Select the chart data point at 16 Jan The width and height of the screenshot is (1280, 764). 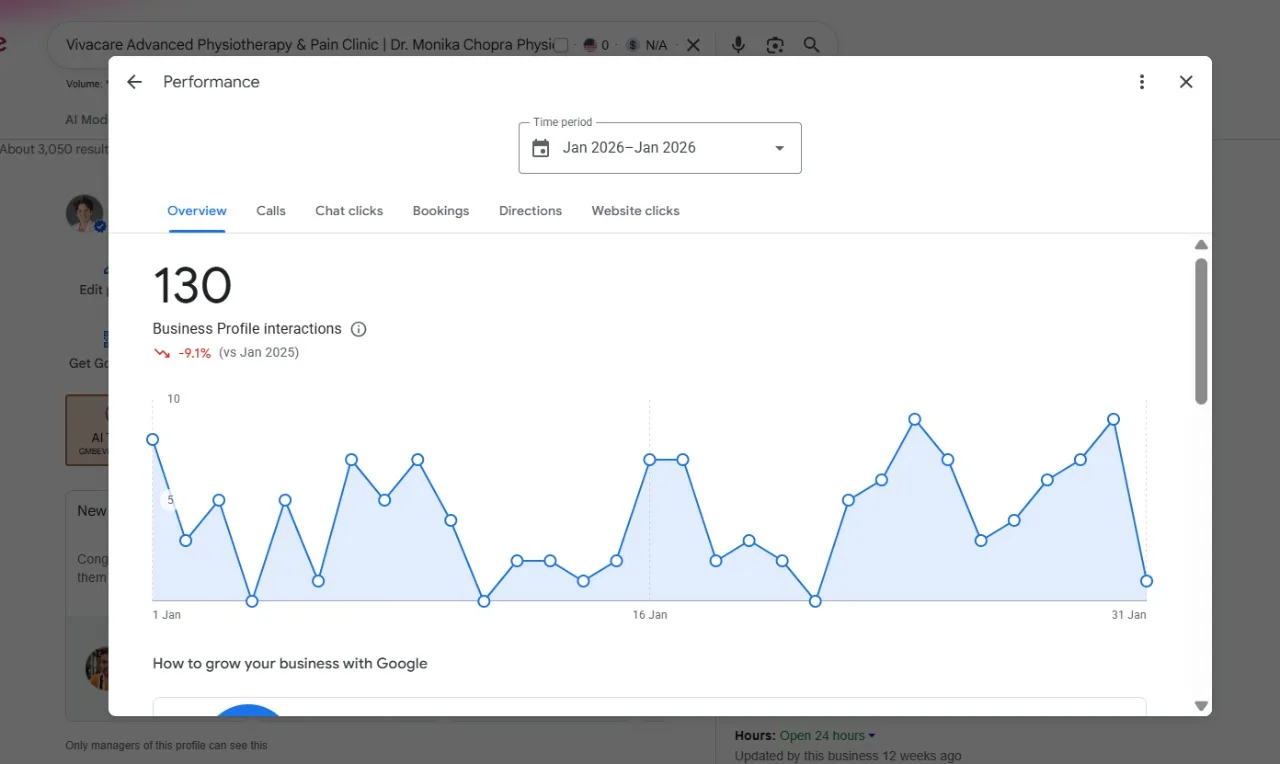(x=650, y=459)
